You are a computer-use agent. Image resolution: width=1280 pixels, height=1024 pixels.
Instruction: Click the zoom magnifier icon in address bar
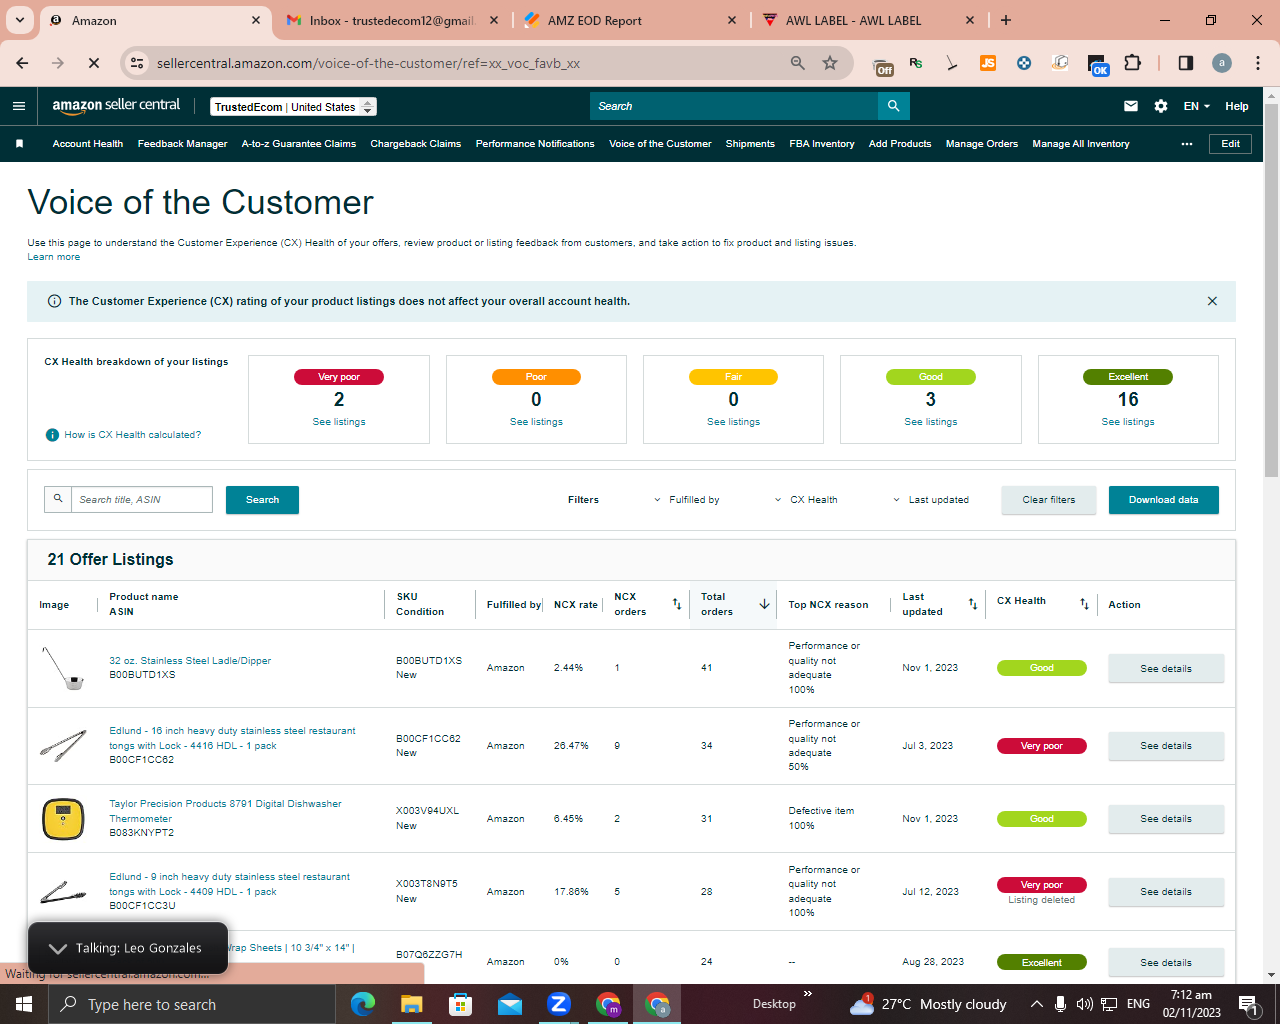point(798,63)
